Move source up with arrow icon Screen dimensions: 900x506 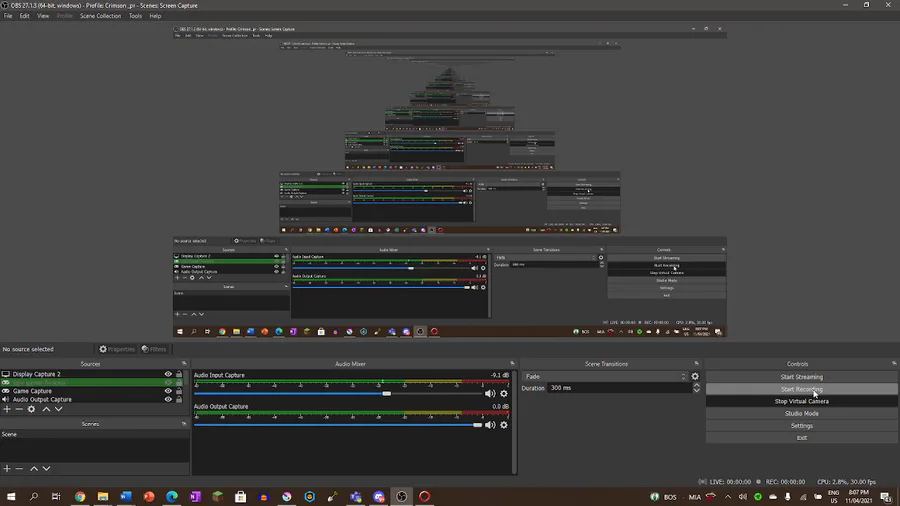pyautogui.click(x=46, y=409)
